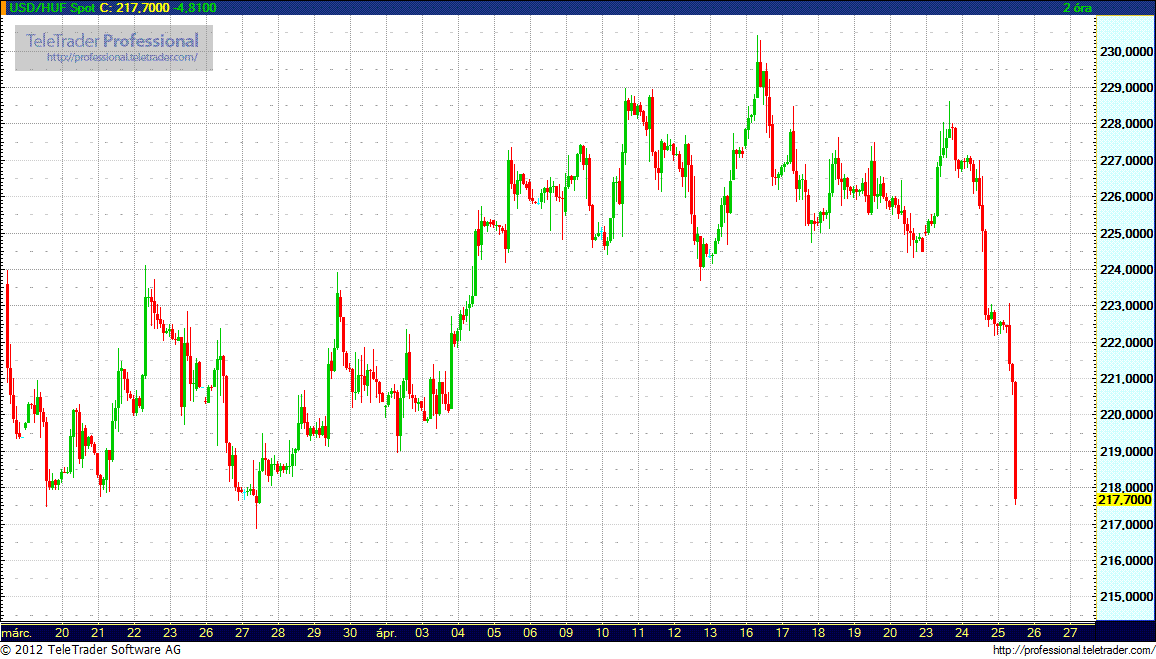This screenshot has width=1156, height=659.
Task: Select the closing value C: 217,7000 in header
Action: pyautogui.click(x=133, y=7)
